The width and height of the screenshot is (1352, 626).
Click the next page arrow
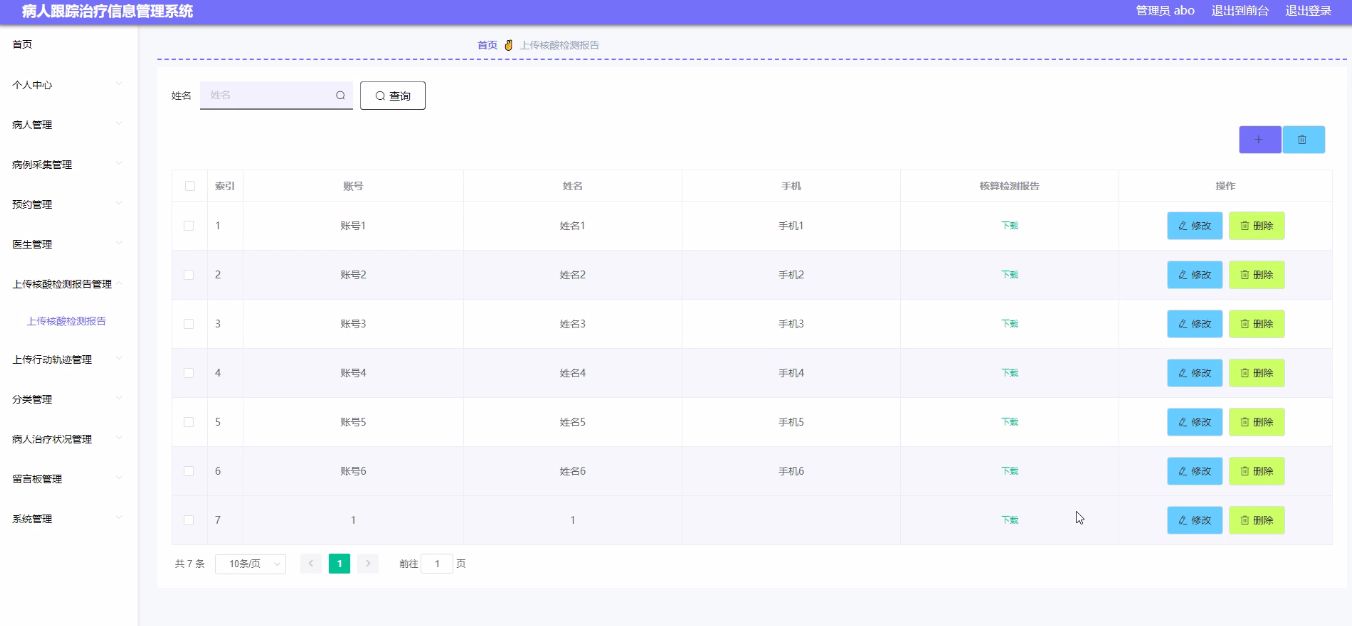(368, 564)
